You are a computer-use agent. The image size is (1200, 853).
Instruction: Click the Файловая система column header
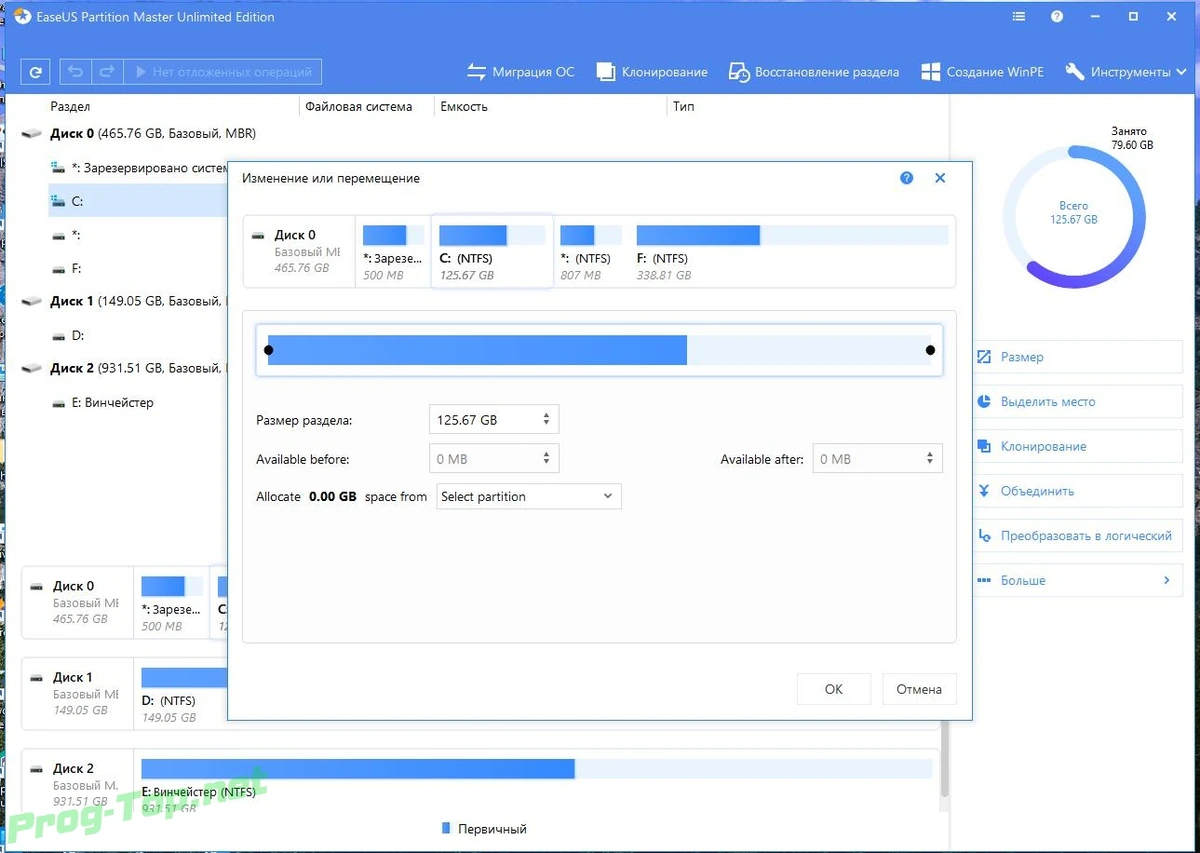359,106
